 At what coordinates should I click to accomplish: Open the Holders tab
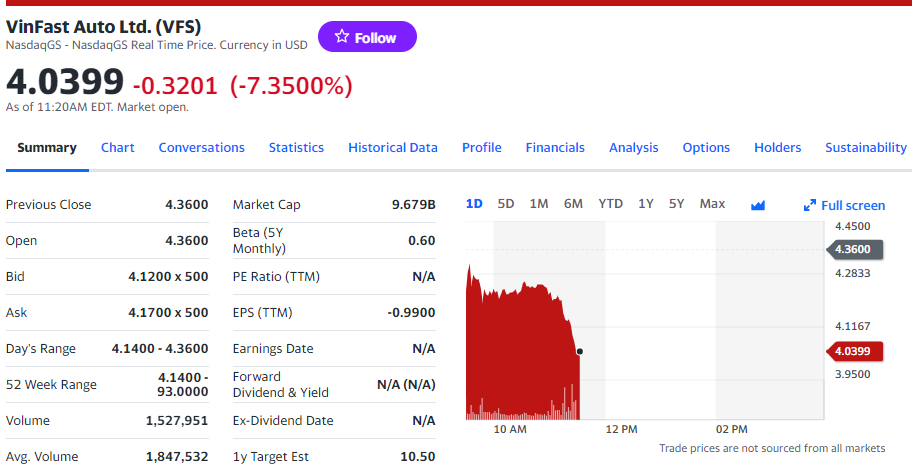(x=777, y=147)
